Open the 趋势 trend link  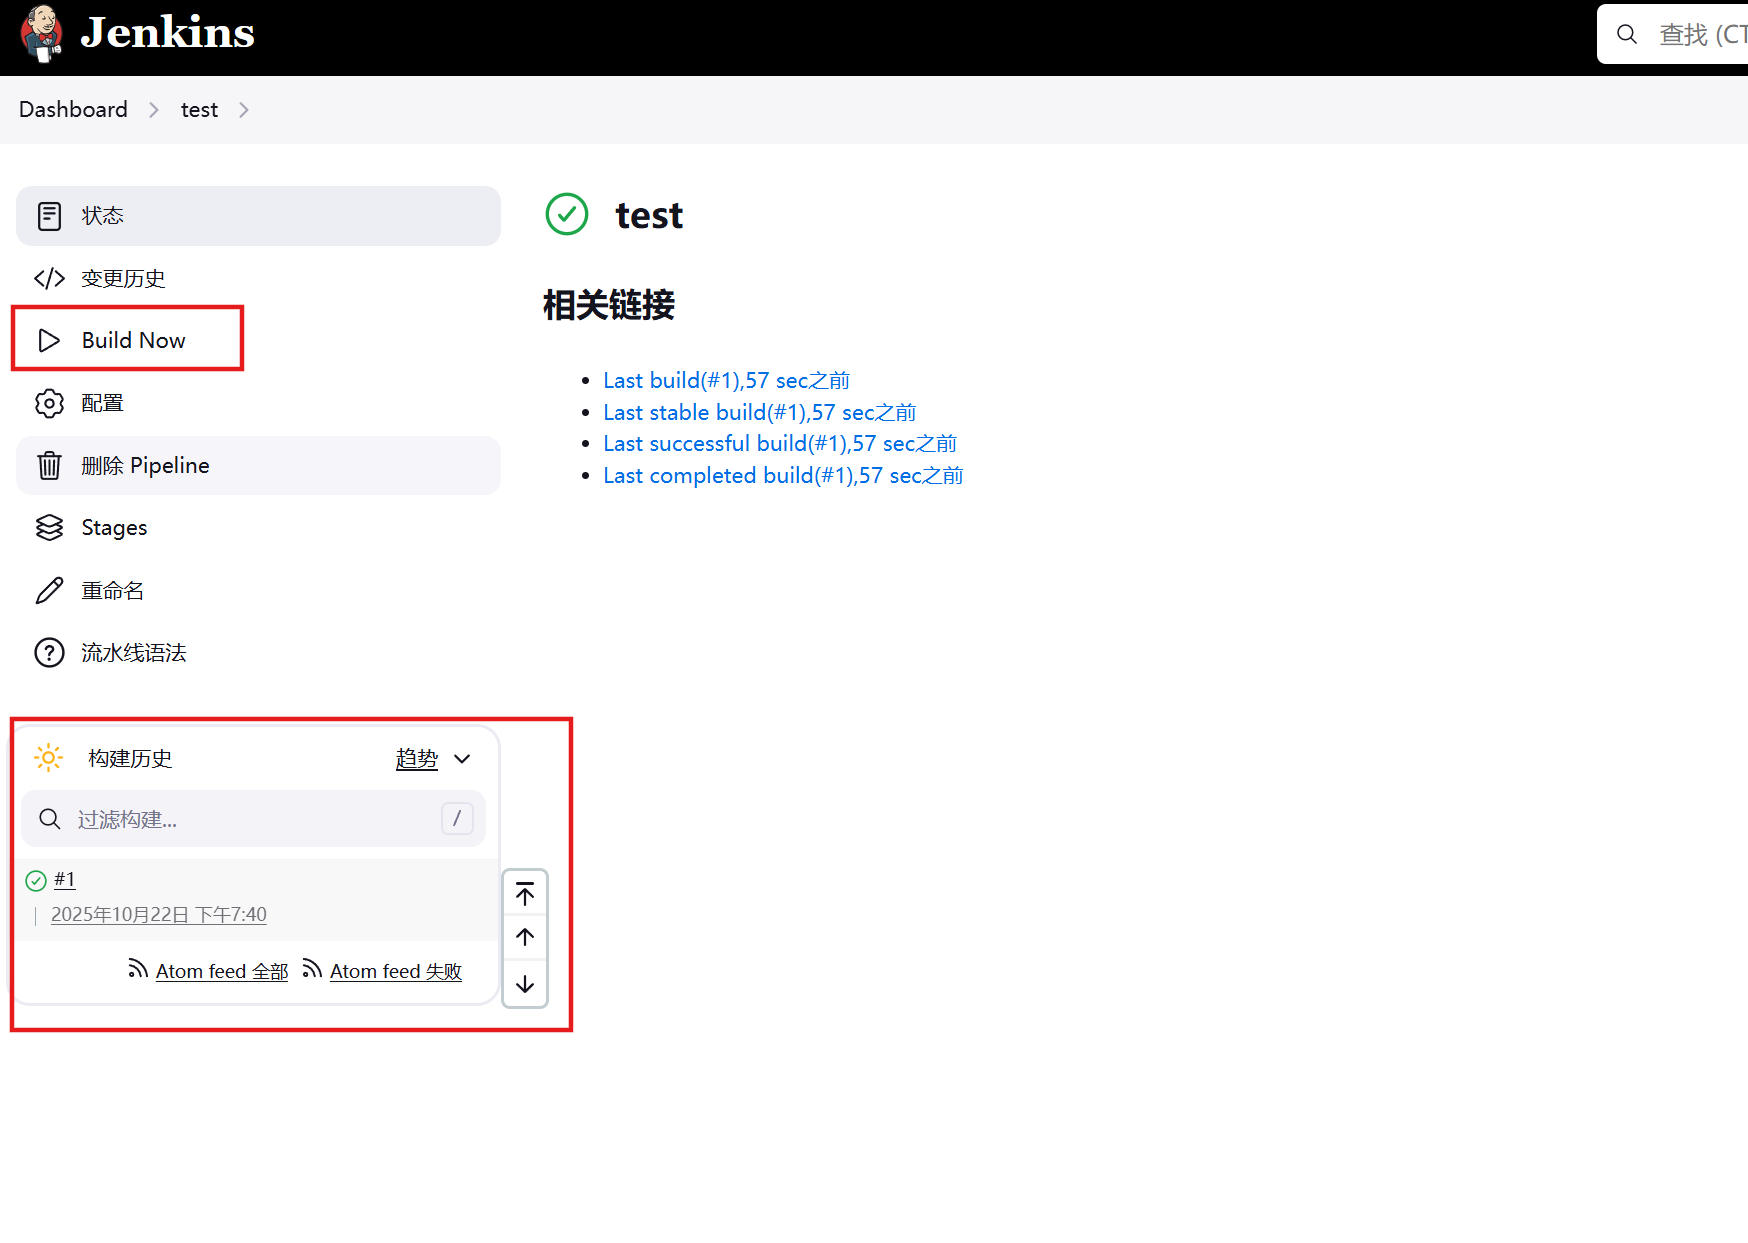pyautogui.click(x=417, y=758)
